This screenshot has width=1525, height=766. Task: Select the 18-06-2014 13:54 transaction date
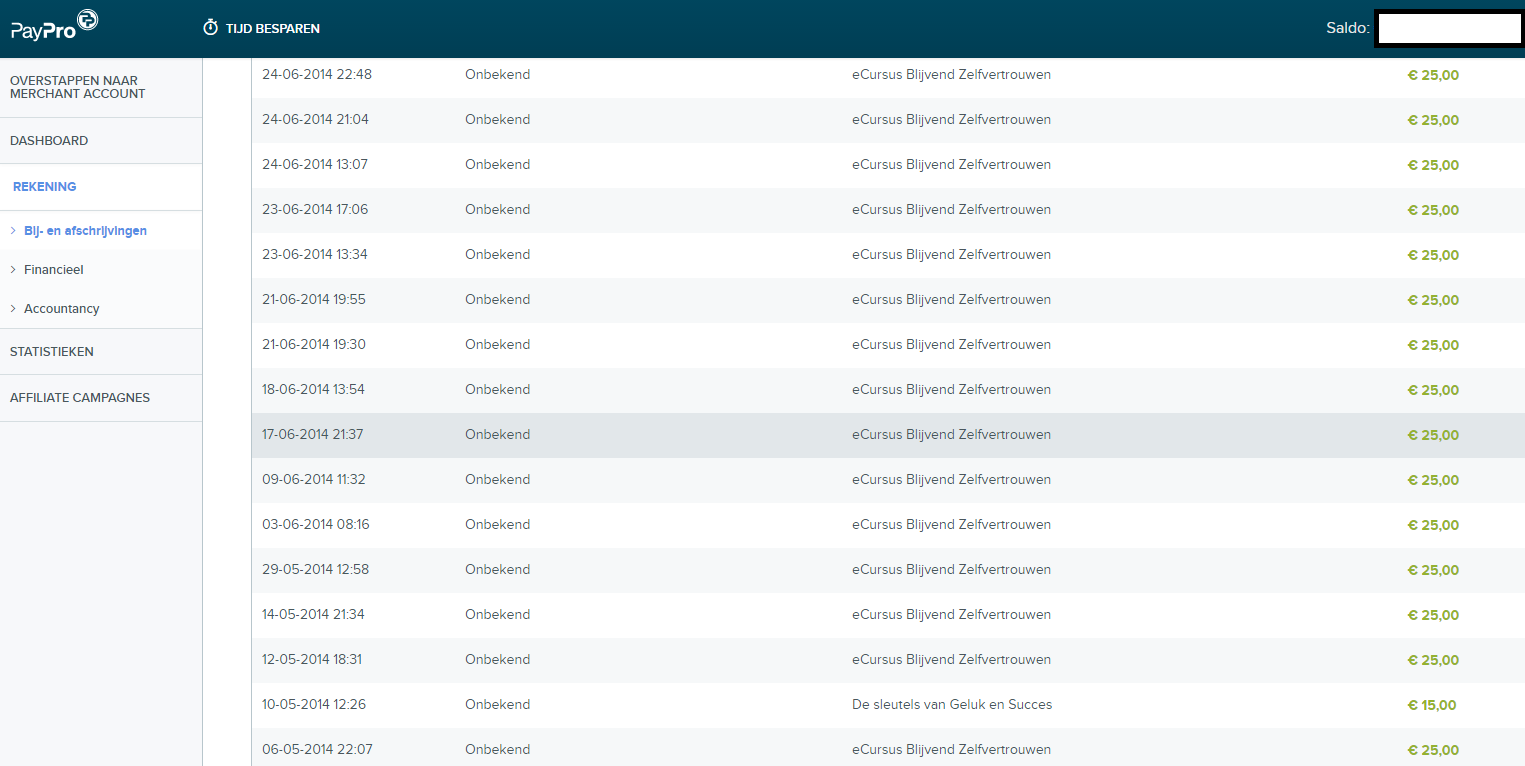(x=314, y=390)
